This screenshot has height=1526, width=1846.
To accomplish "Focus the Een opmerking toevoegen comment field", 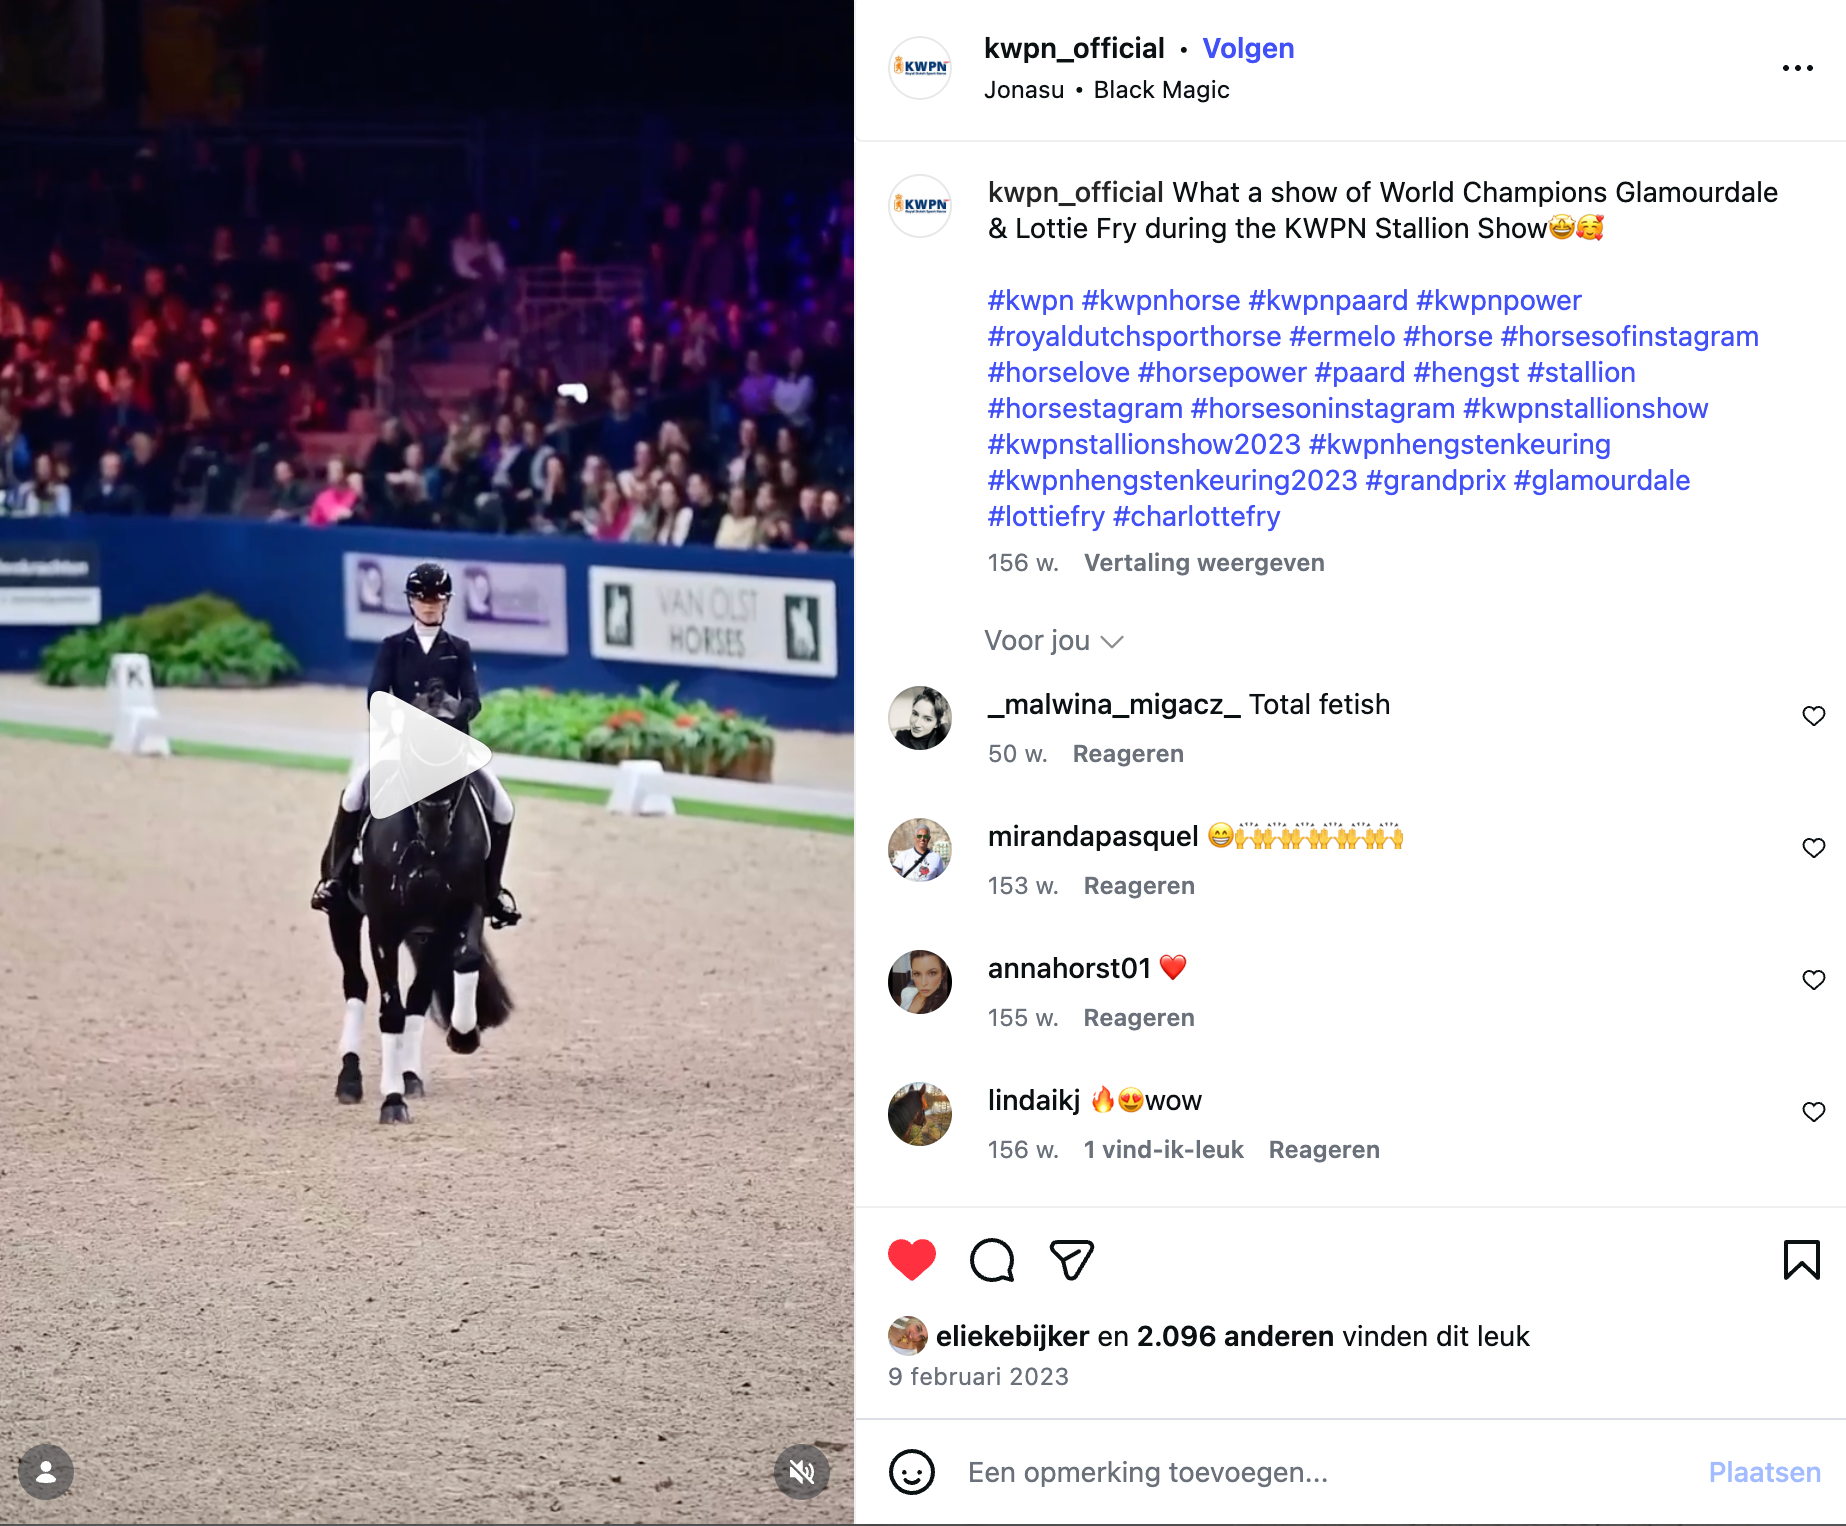I will (x=1320, y=1472).
